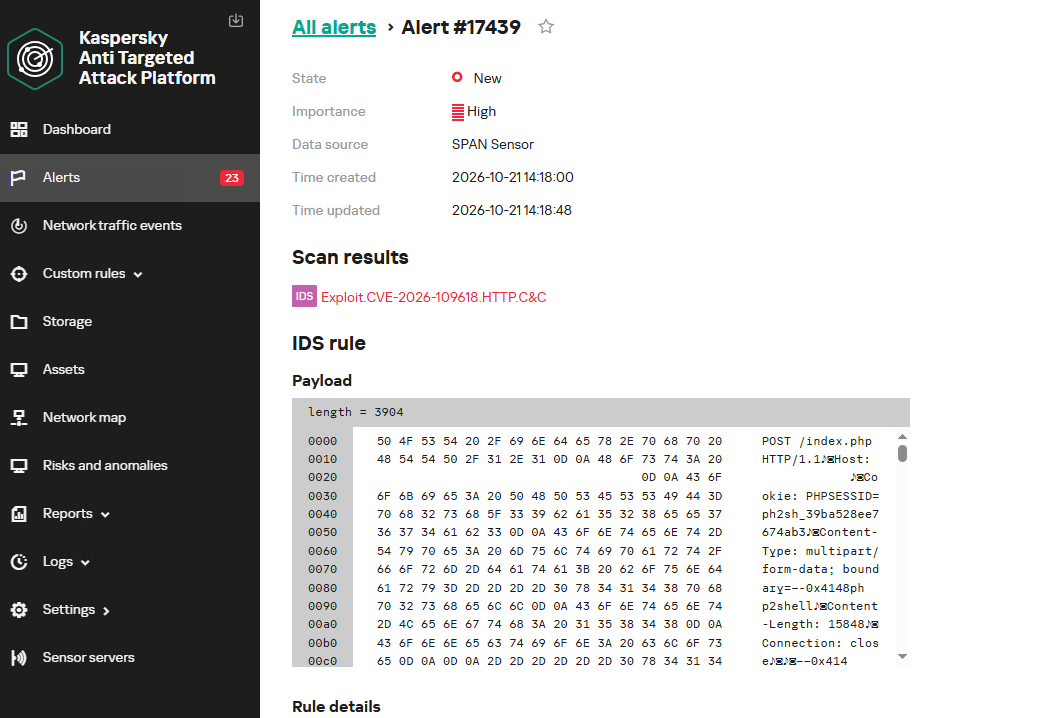Click time created '2026-10-21 14:18:00'

(513, 177)
